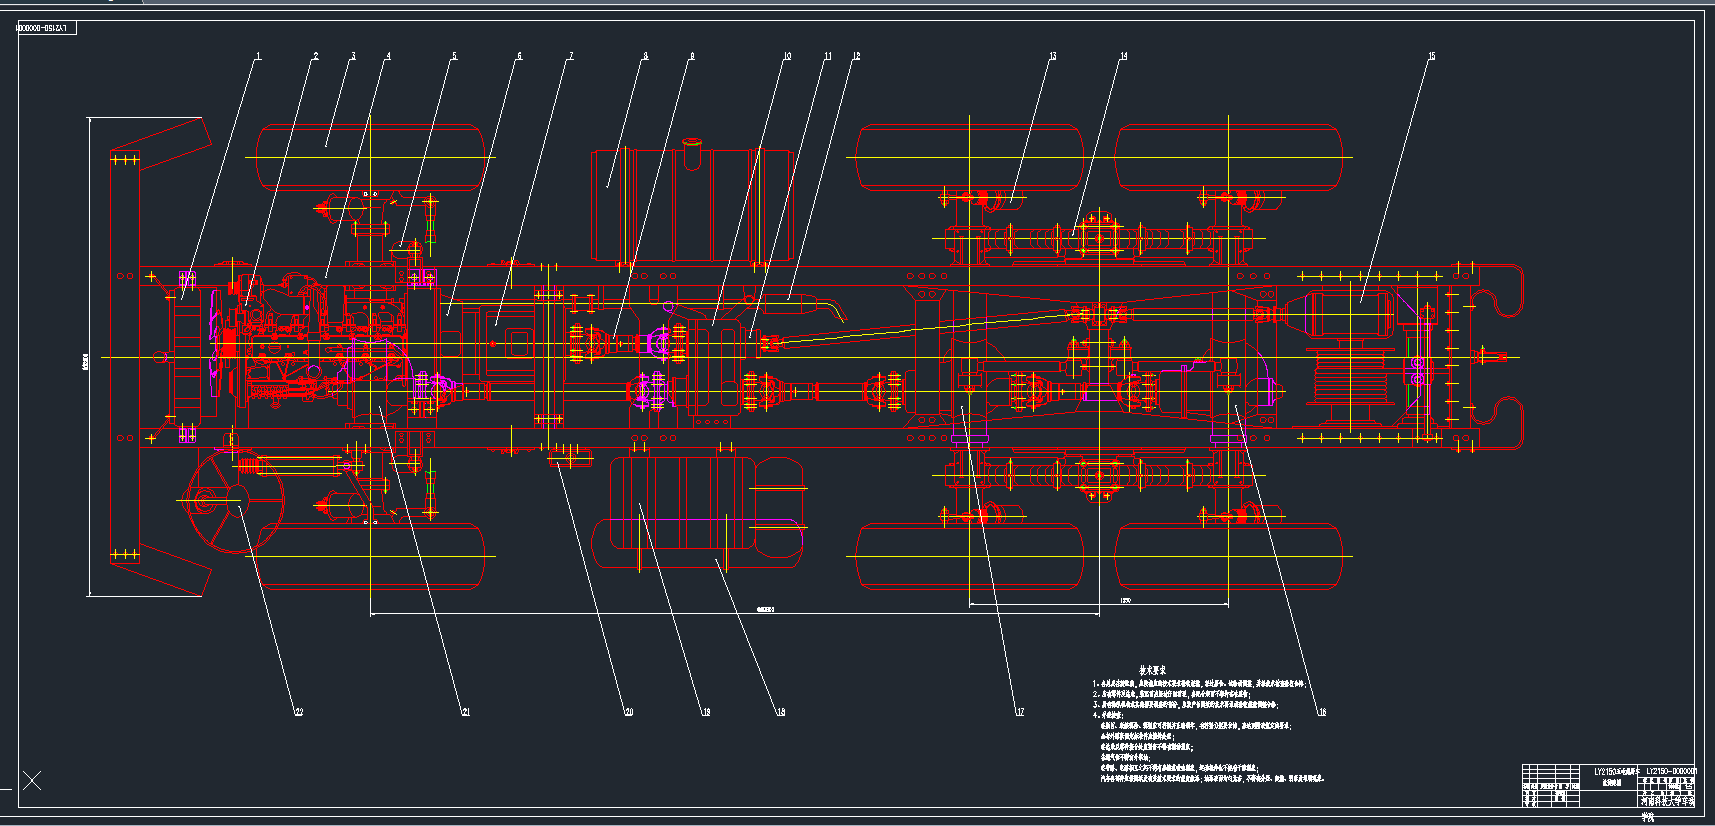This screenshot has height=826, width=1715.
Task: Select callout number 17 at bottom
Action: pyautogui.click(x=1019, y=712)
